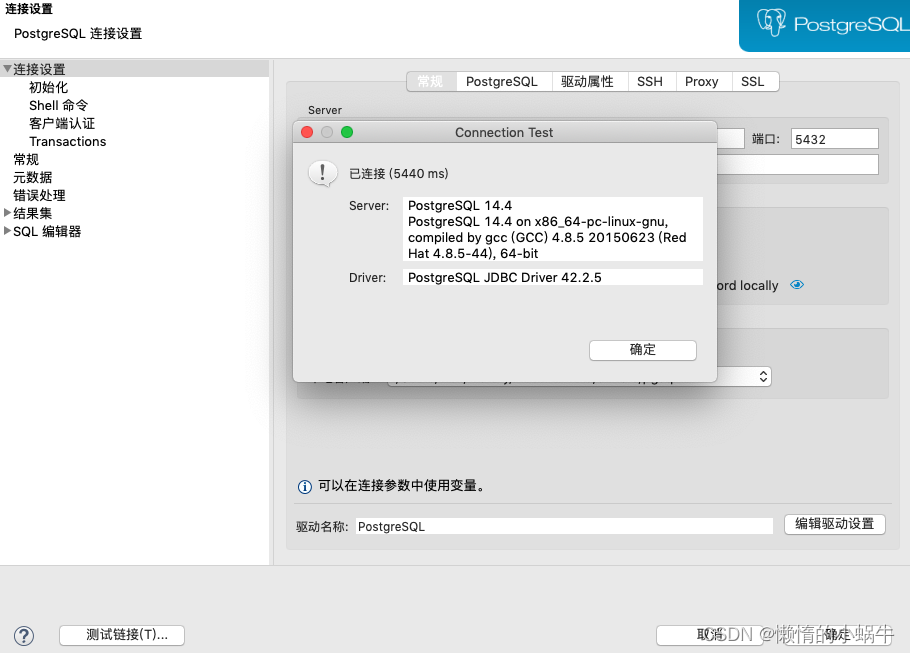Collapse the 连接设置 tree node
Screen dimensions: 910x653
pos(7,68)
